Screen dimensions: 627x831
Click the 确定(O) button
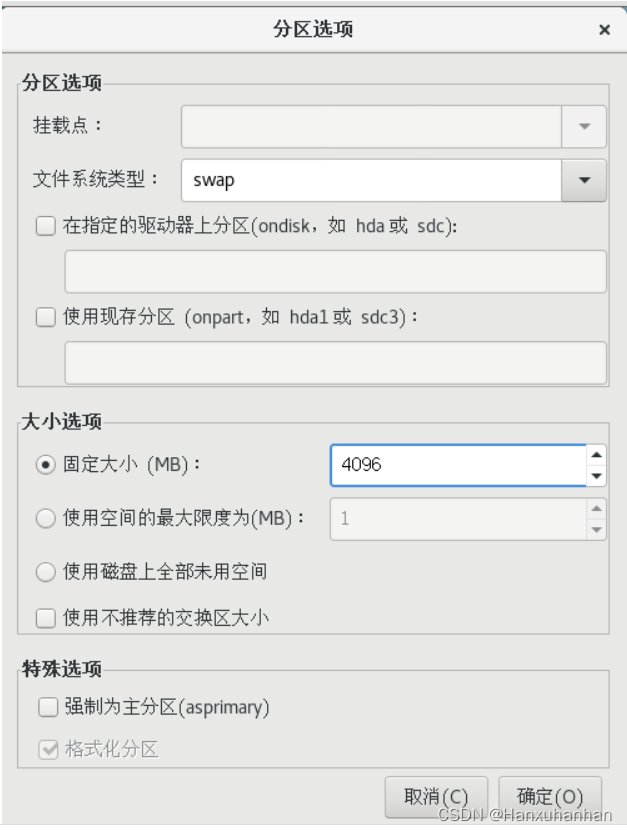(549, 795)
